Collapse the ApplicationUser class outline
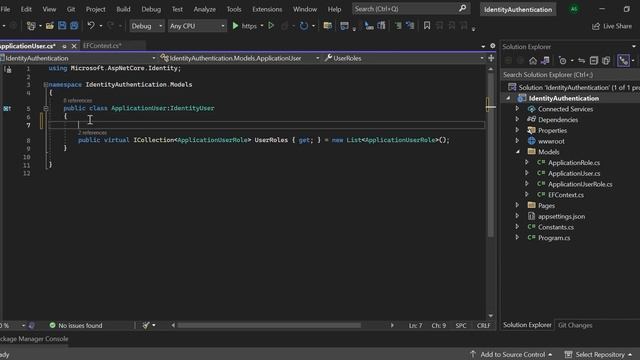Screen dimensions: 640x360 46,108
